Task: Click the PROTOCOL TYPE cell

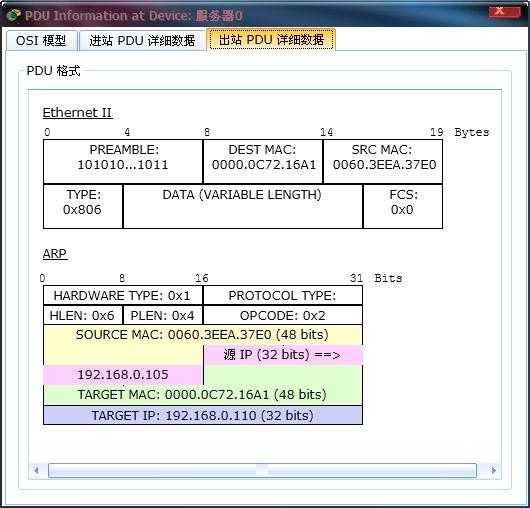Action: coord(283,295)
